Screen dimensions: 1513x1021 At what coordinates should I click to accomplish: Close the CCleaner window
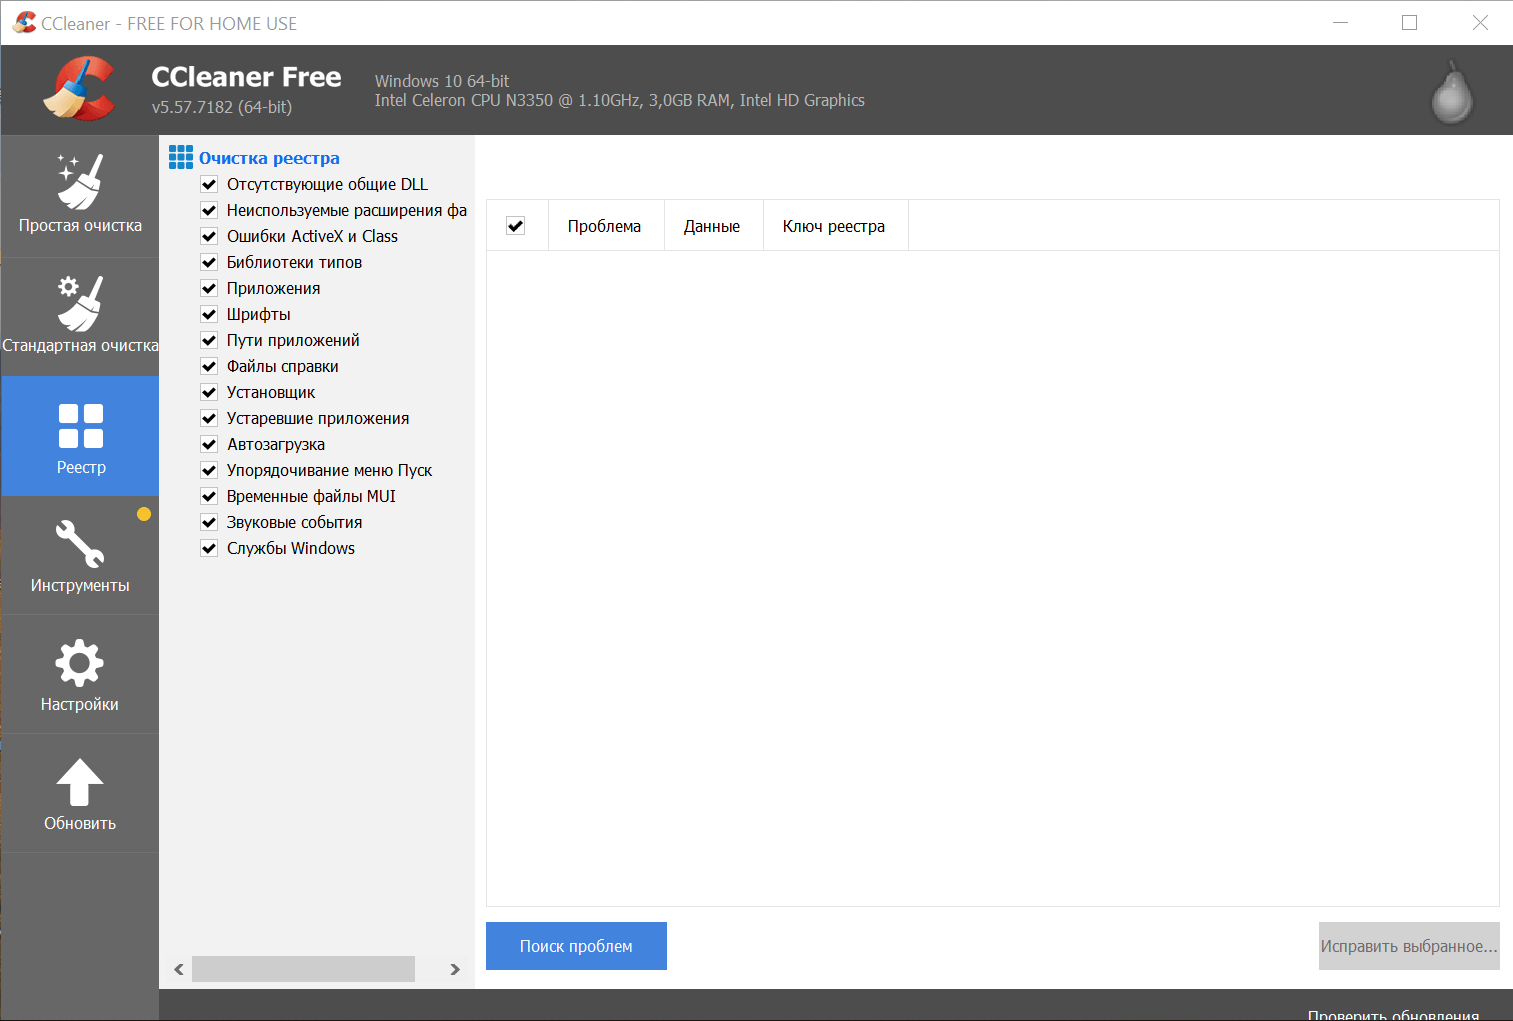pos(1480,22)
